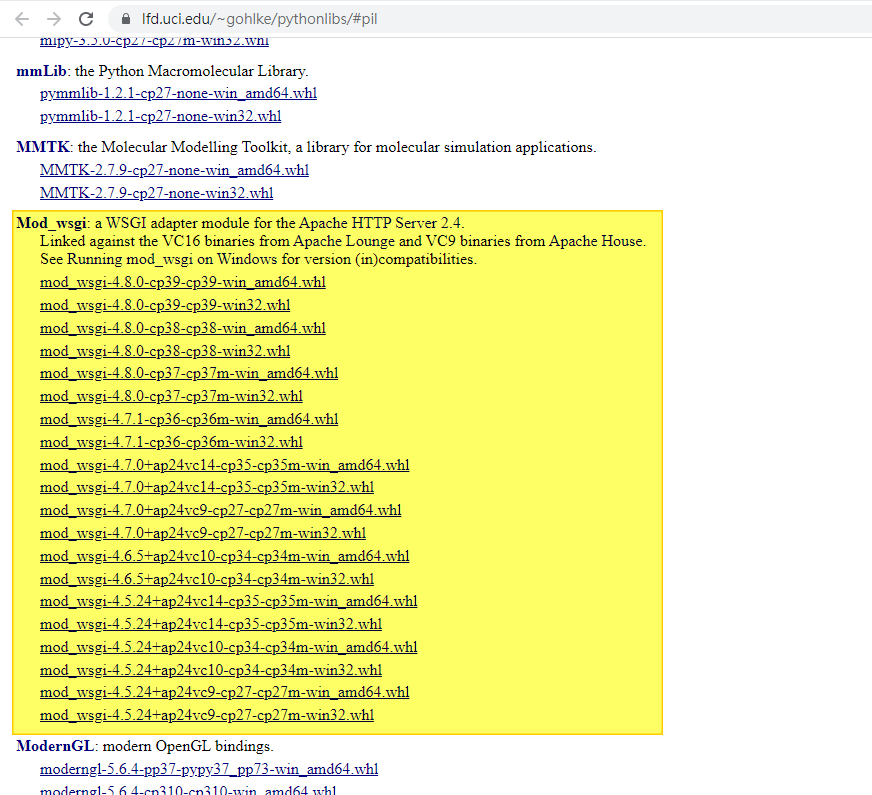Click the mmLib package heading

click(x=41, y=71)
